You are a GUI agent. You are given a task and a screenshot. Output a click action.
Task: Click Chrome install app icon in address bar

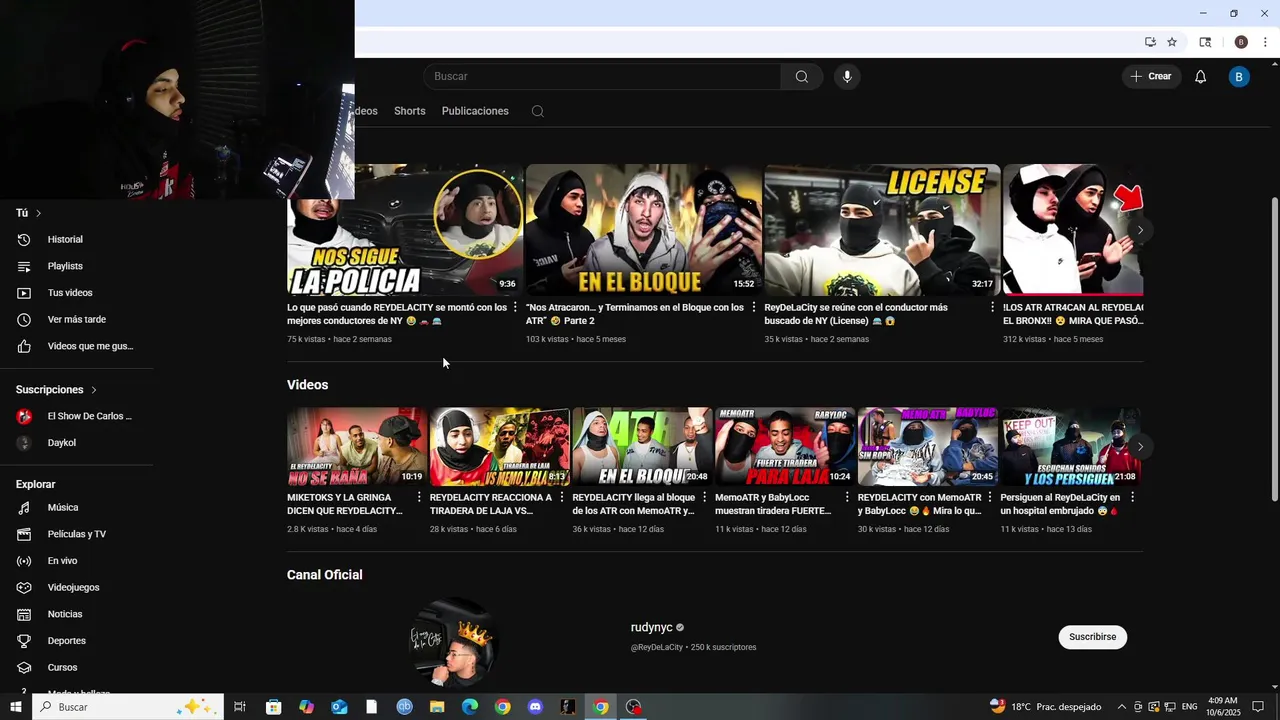tap(1150, 42)
